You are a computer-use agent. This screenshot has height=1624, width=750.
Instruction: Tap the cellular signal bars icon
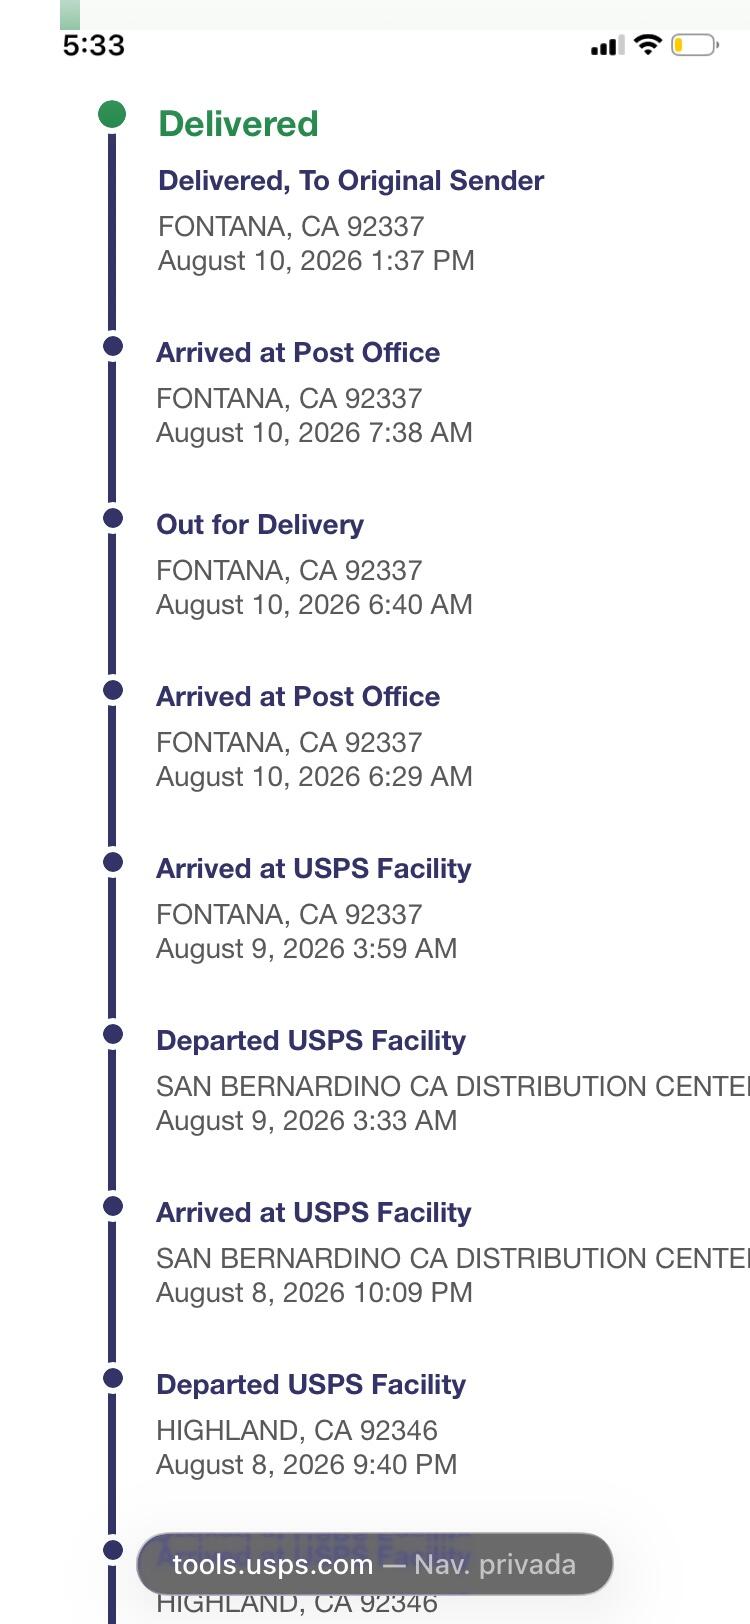click(x=607, y=45)
